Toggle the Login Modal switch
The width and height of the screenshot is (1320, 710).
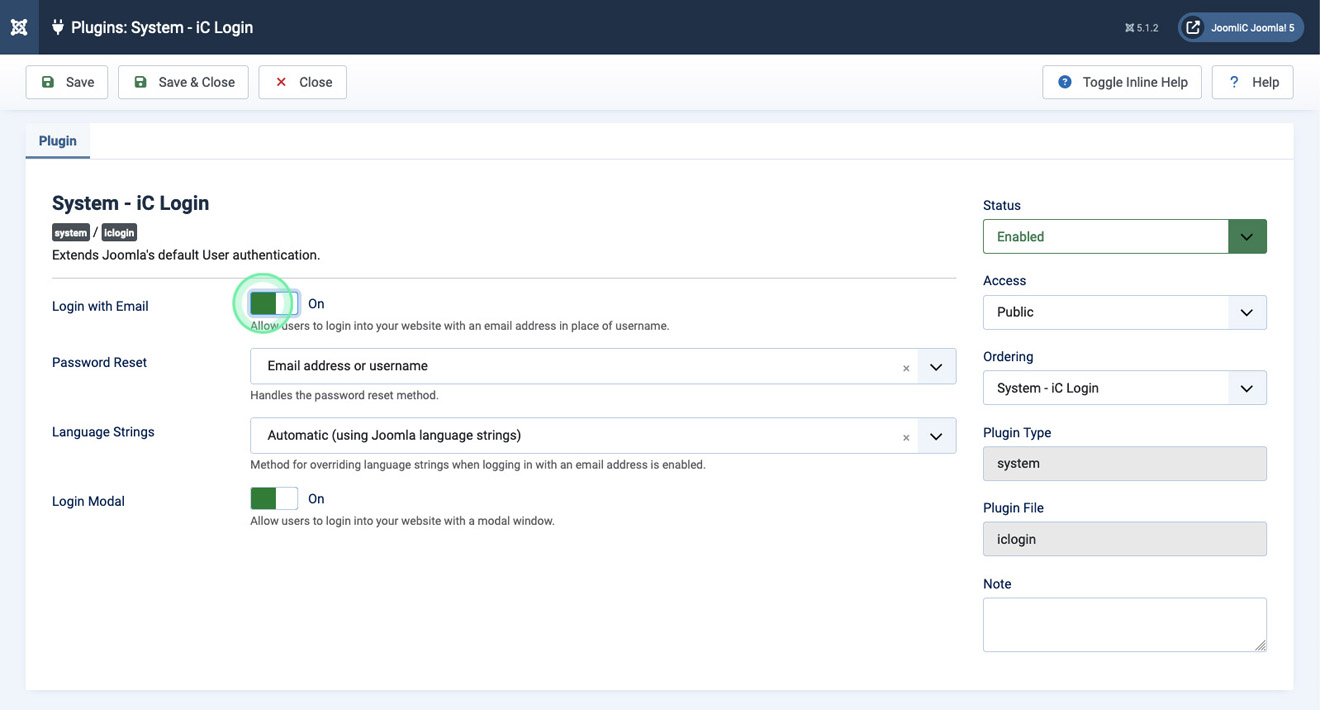(x=274, y=498)
